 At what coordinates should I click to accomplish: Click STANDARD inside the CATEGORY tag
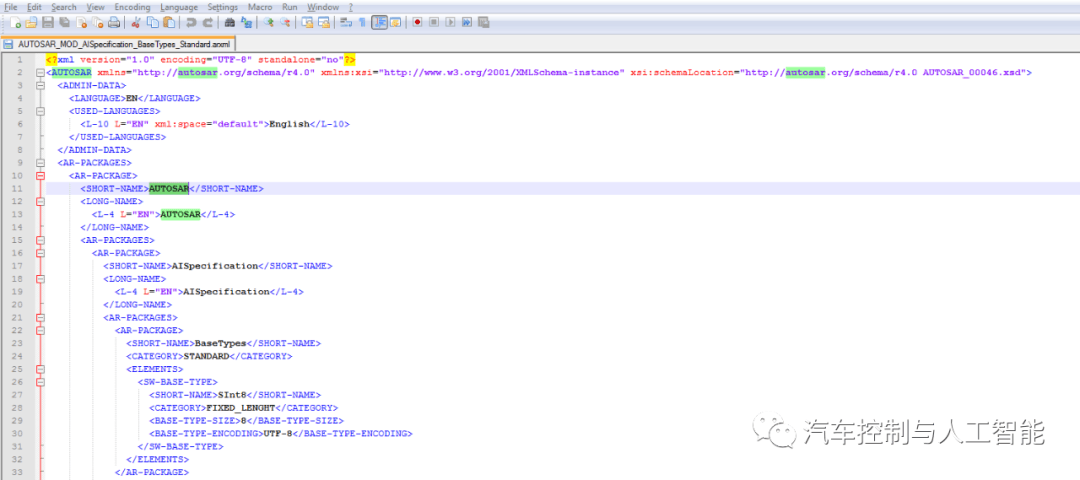206,356
